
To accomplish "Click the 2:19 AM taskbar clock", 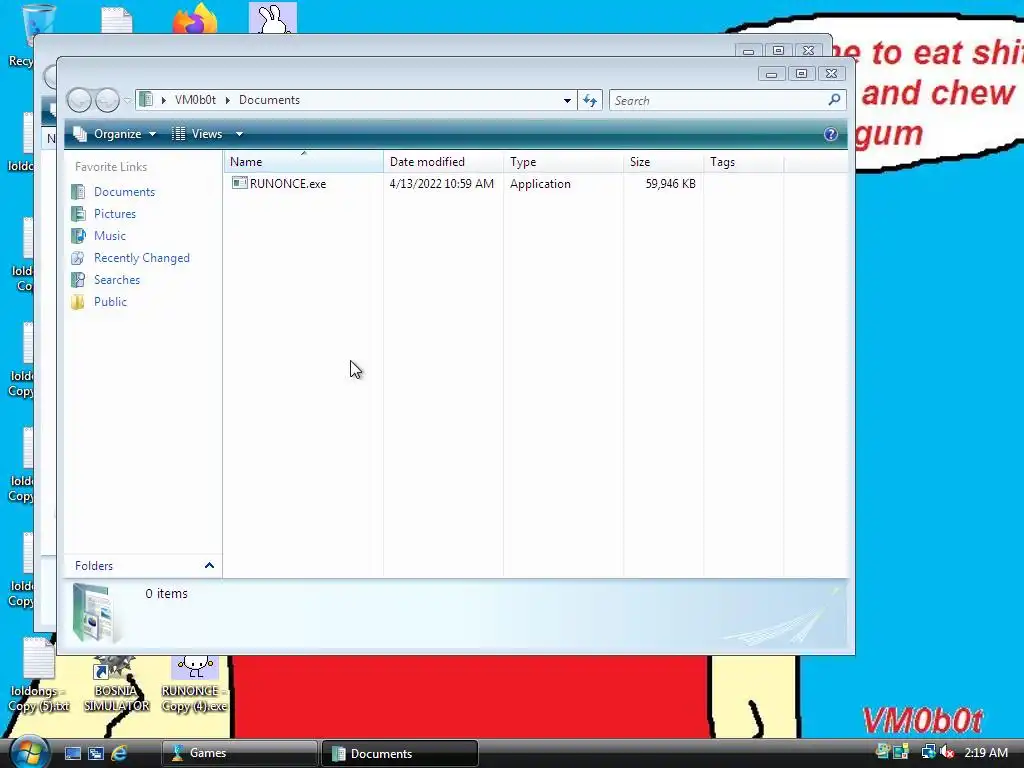I will click(x=985, y=753).
